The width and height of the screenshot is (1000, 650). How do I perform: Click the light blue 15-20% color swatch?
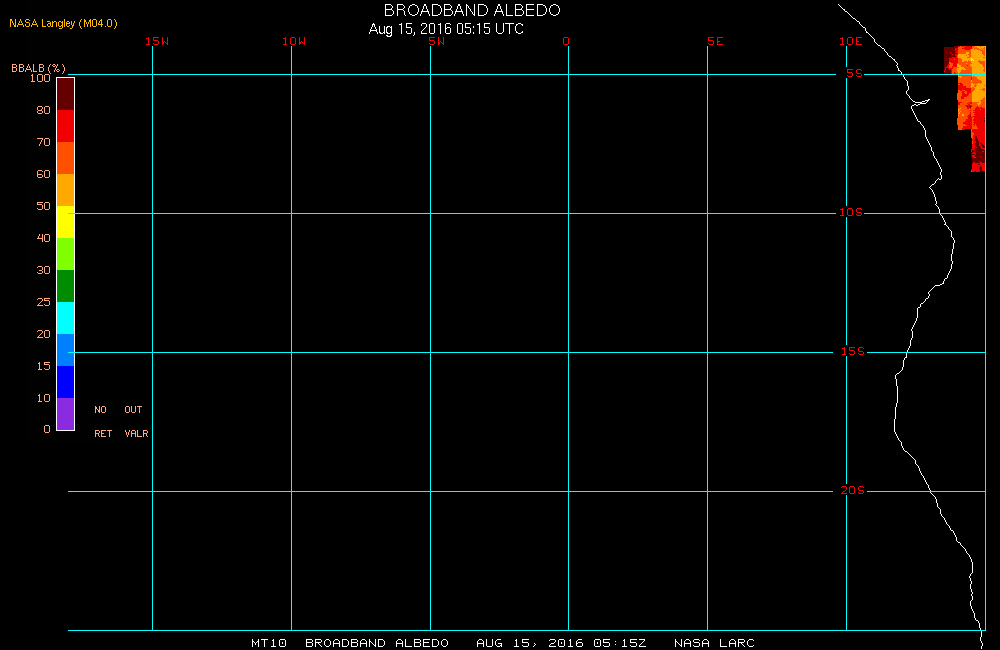point(66,350)
